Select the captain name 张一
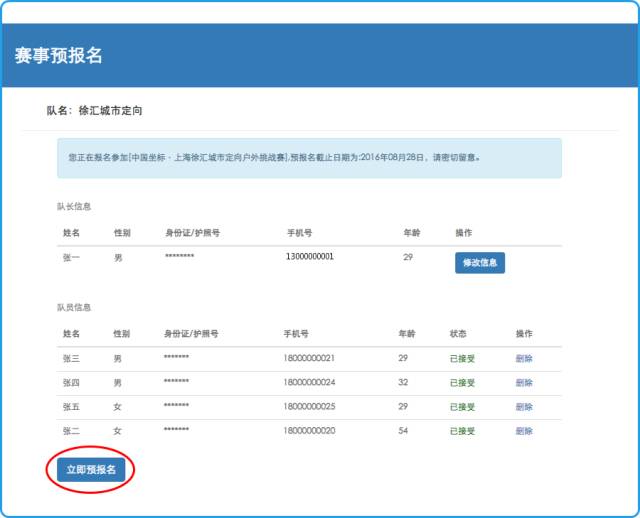 point(71,257)
